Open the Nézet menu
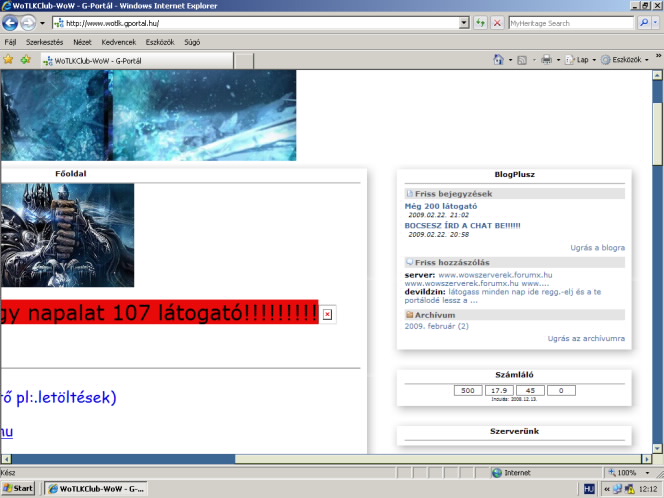 click(x=82, y=42)
